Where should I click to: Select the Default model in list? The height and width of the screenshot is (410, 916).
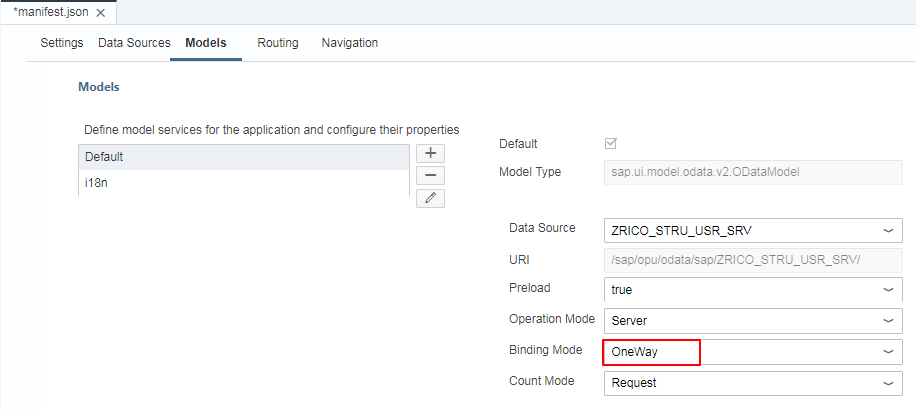(x=243, y=157)
